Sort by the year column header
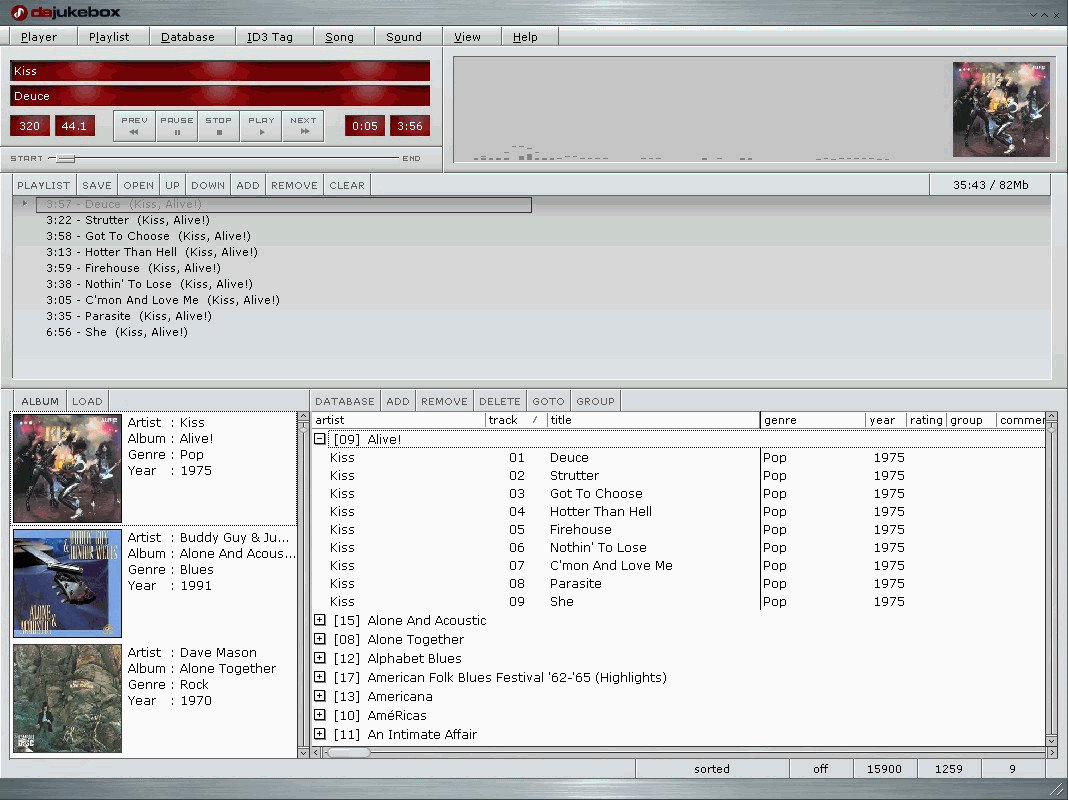Image resolution: width=1068 pixels, height=800 pixels. (x=885, y=420)
